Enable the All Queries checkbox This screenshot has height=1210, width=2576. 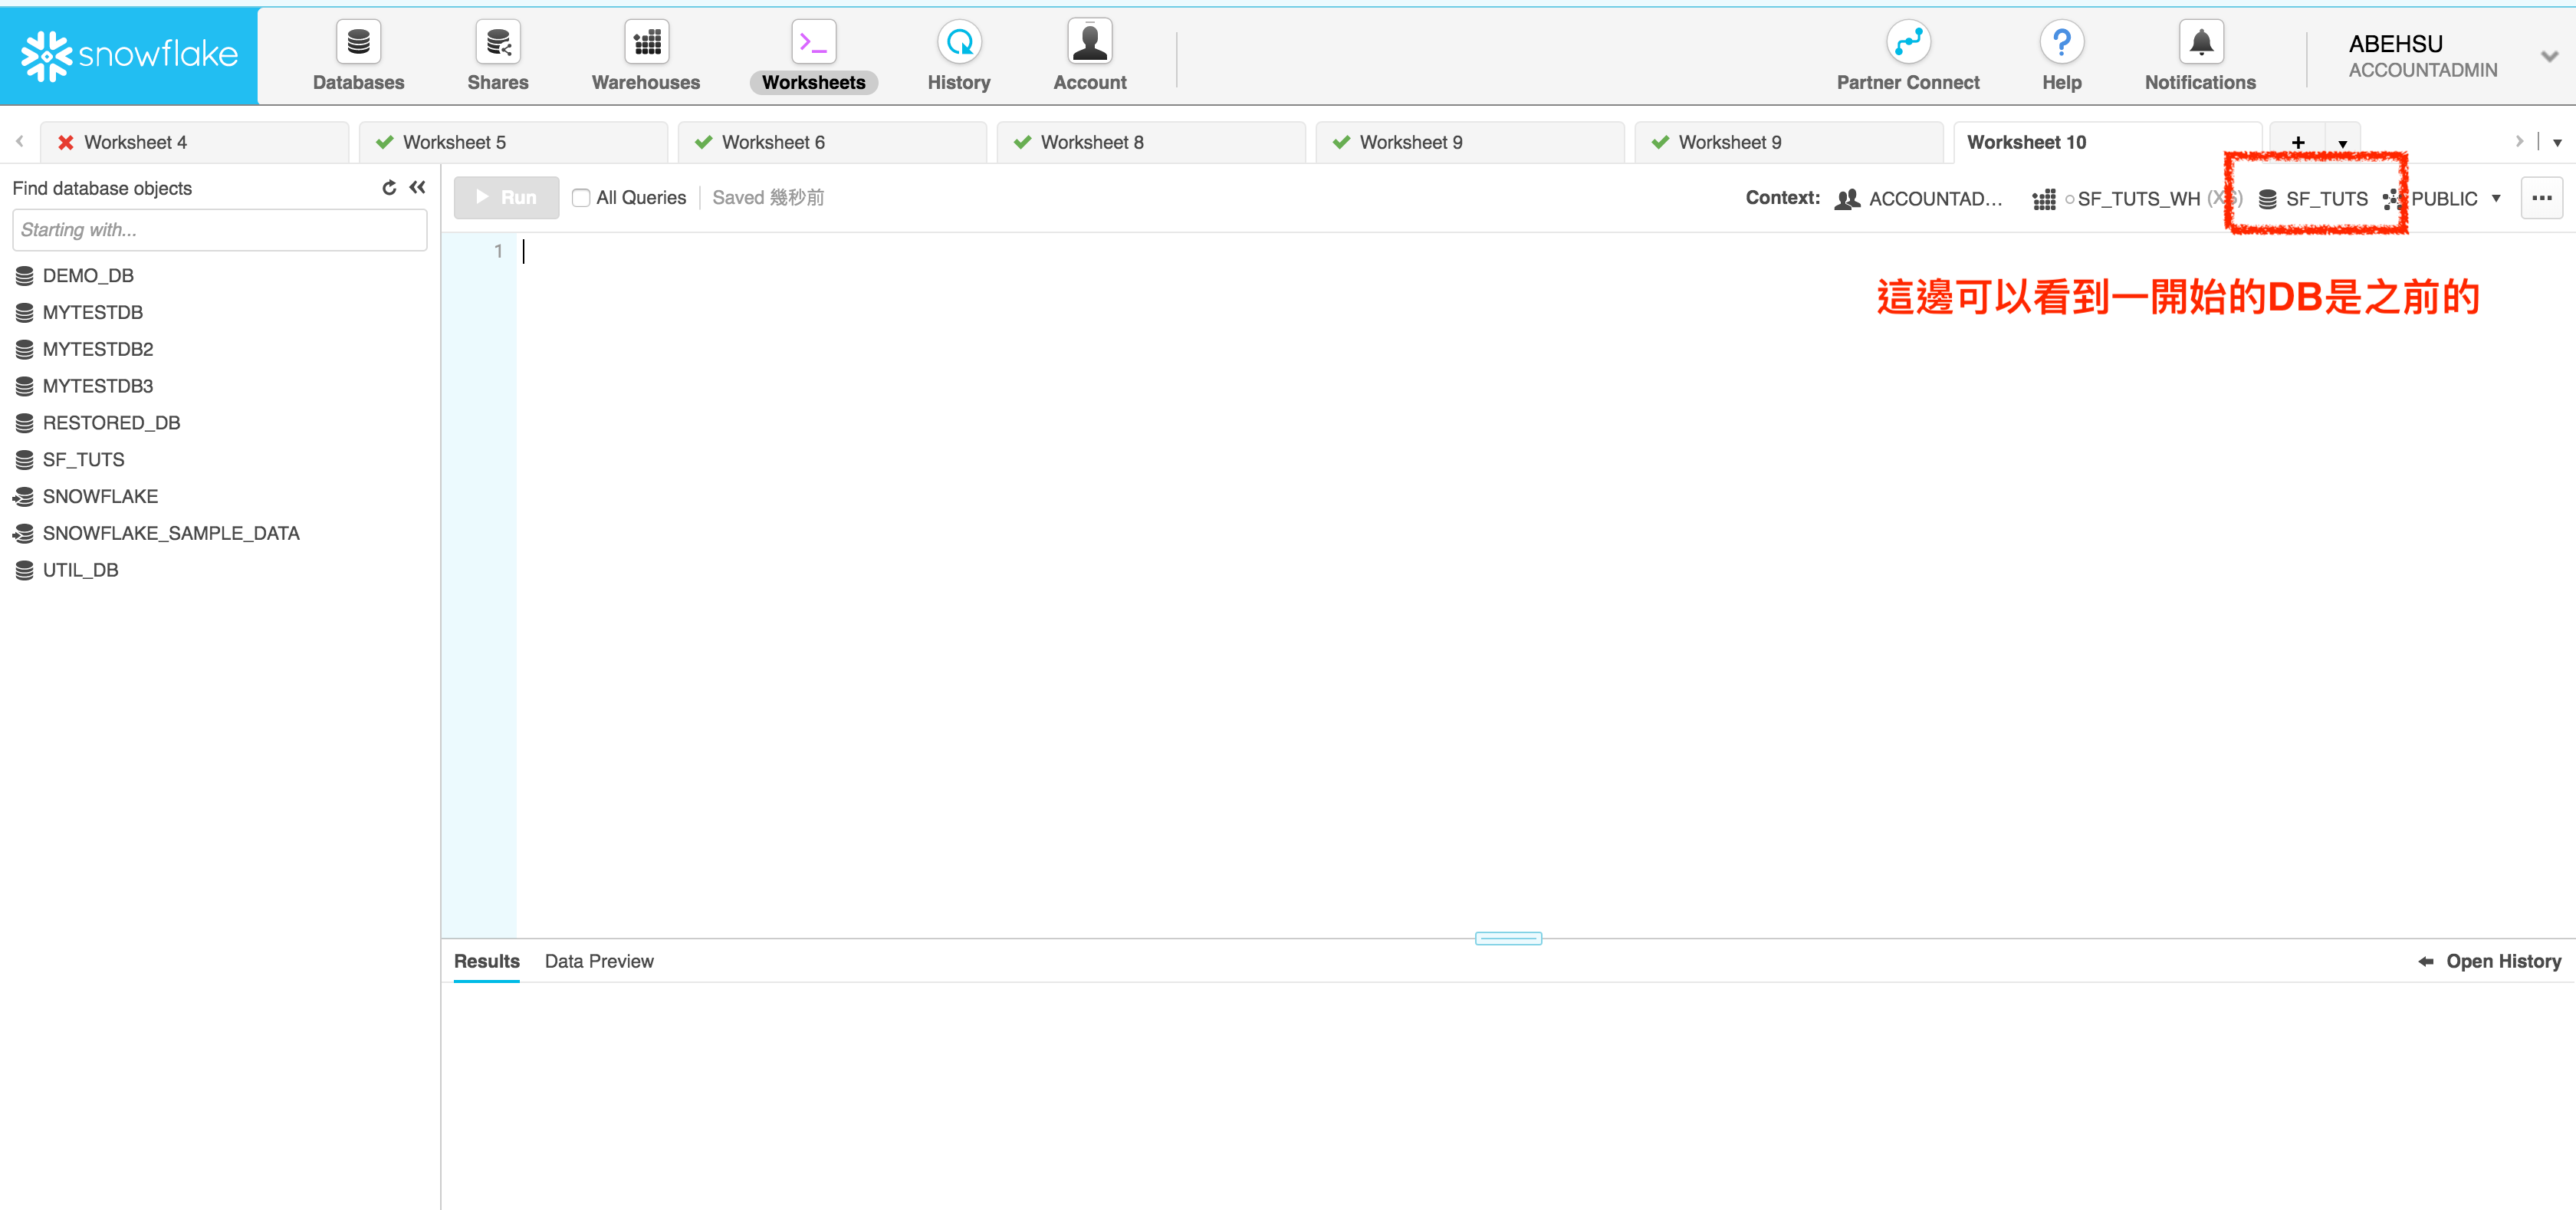pyautogui.click(x=581, y=198)
